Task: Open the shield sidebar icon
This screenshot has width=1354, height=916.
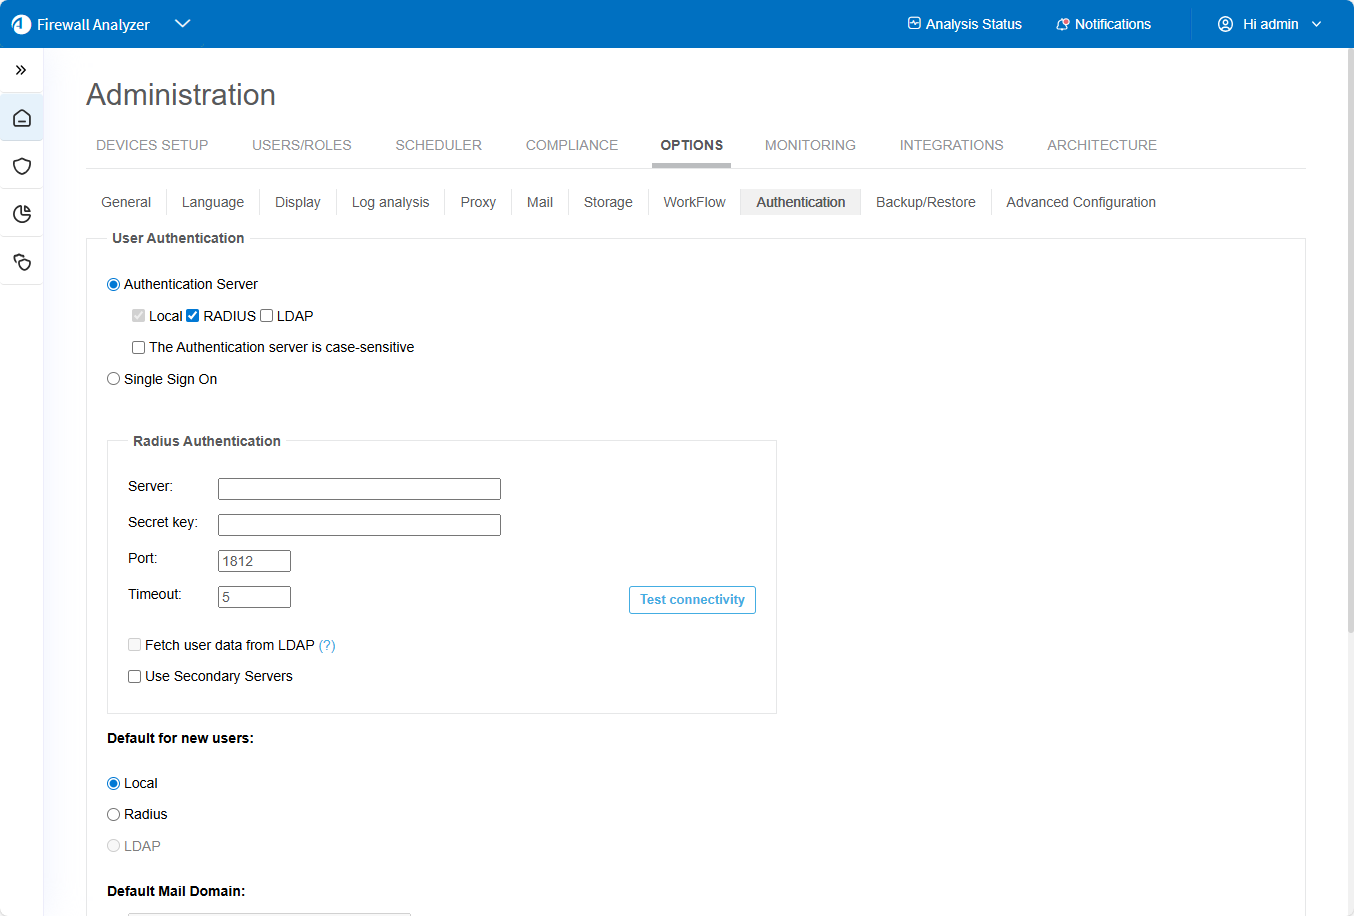Action: coord(22,166)
